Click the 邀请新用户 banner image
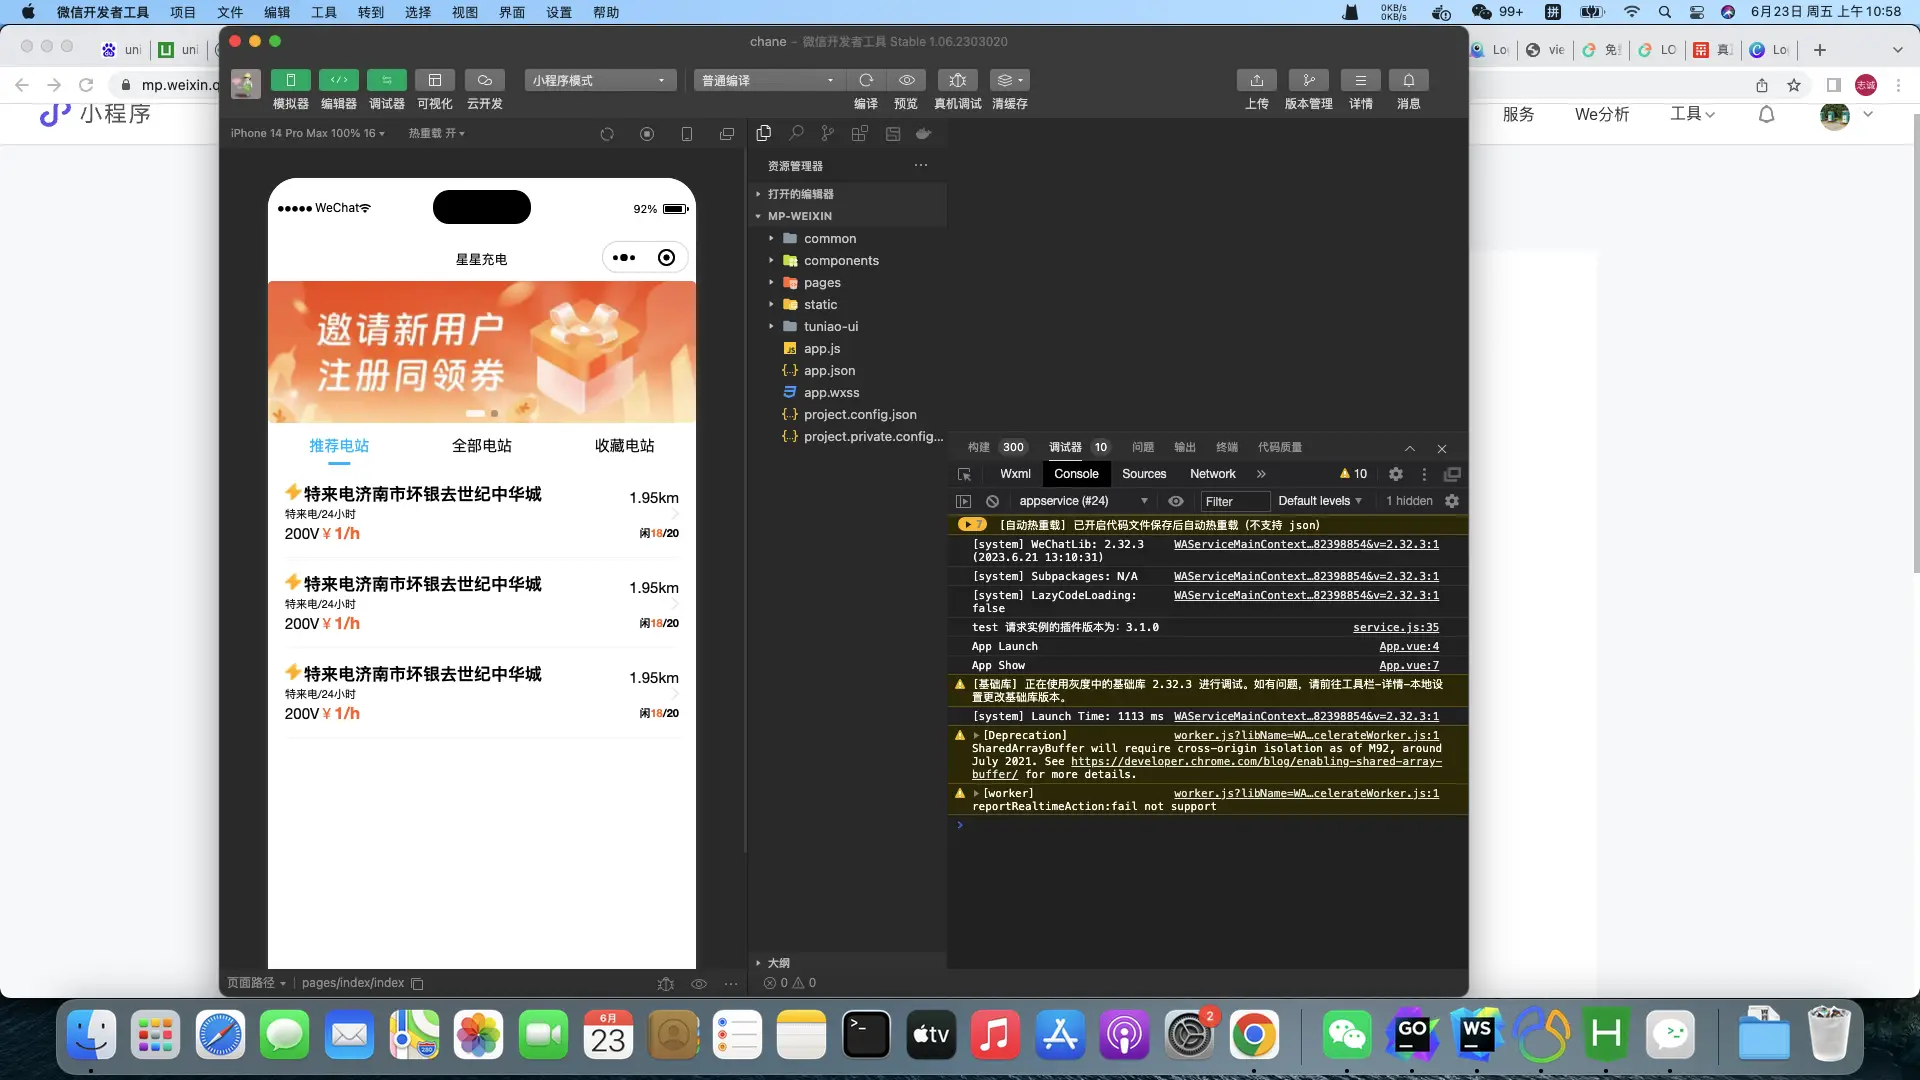 coord(481,352)
